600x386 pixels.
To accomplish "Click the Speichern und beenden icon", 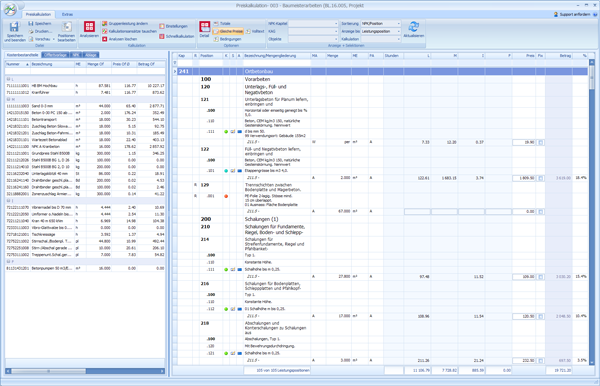I will click(x=15, y=27).
